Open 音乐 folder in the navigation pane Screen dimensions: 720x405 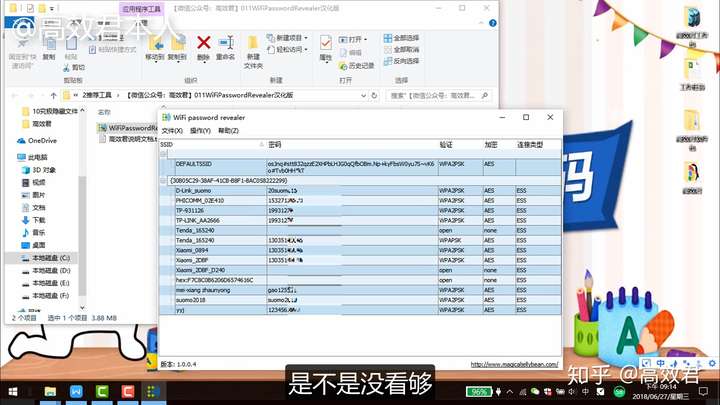coord(34,232)
